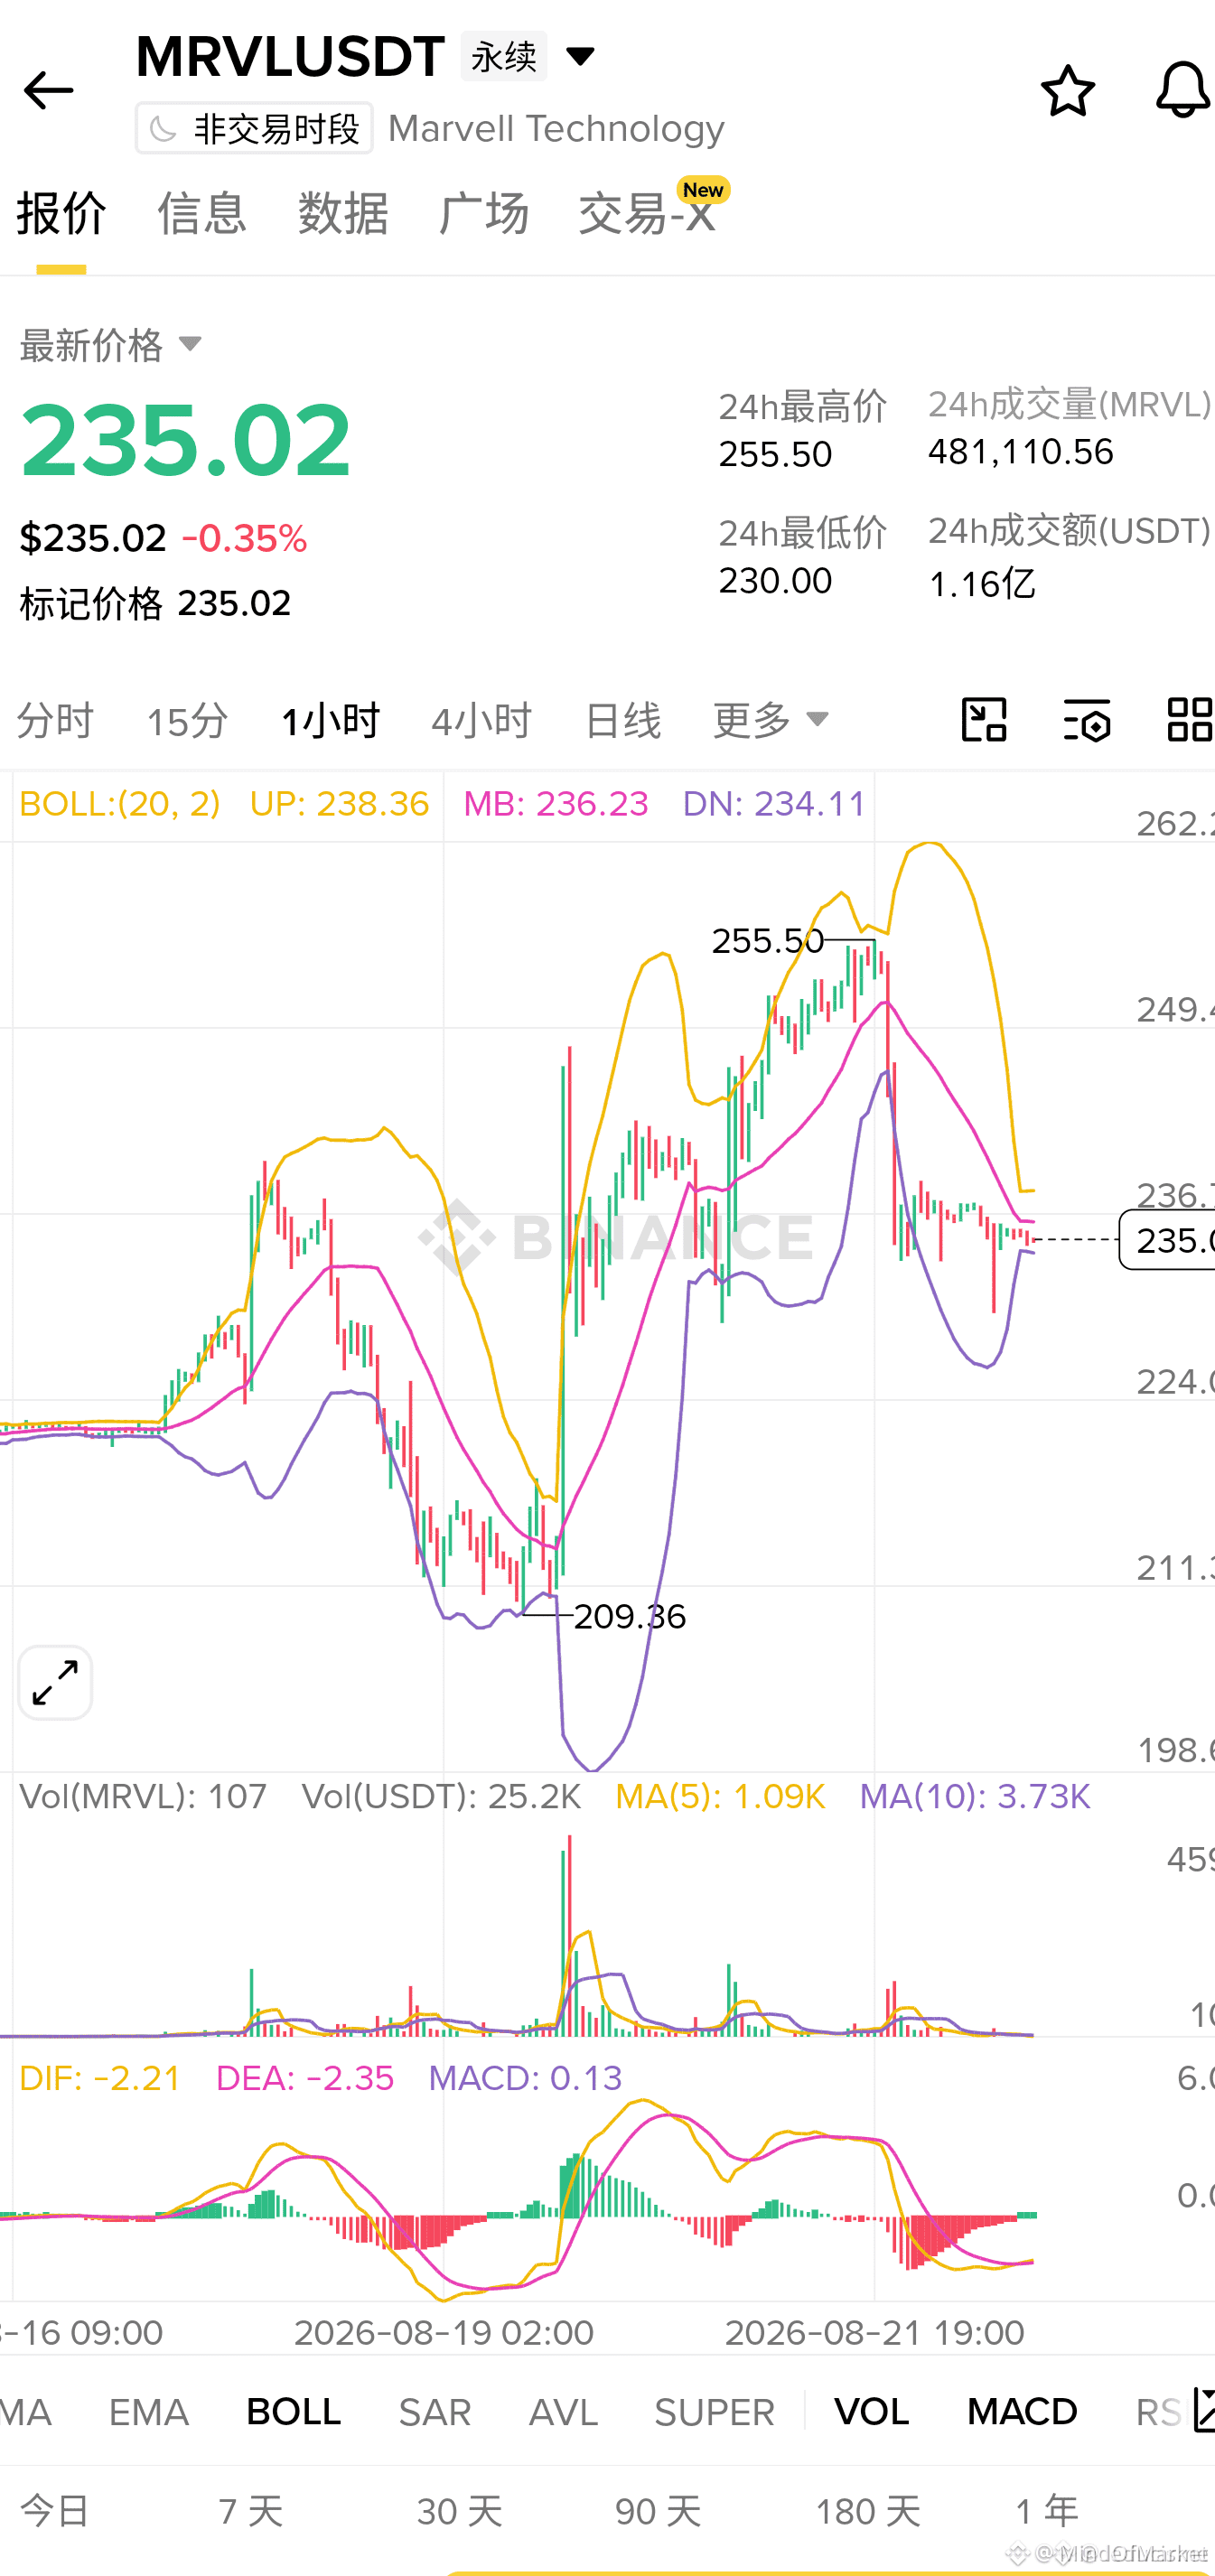Screen dimensions: 1215x2576
Task: Tap the 永续 contract type tag
Action: click(x=504, y=56)
